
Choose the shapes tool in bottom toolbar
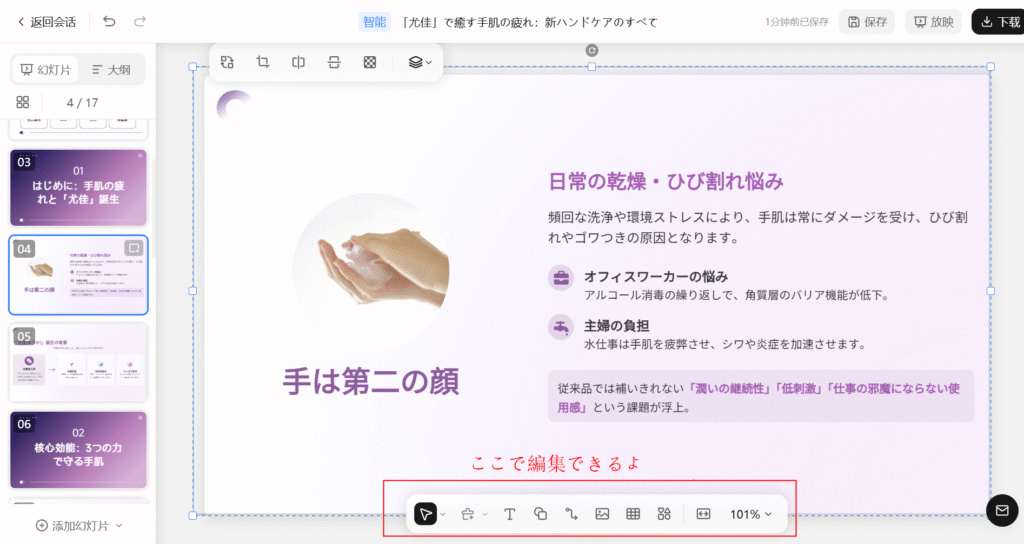click(x=540, y=514)
